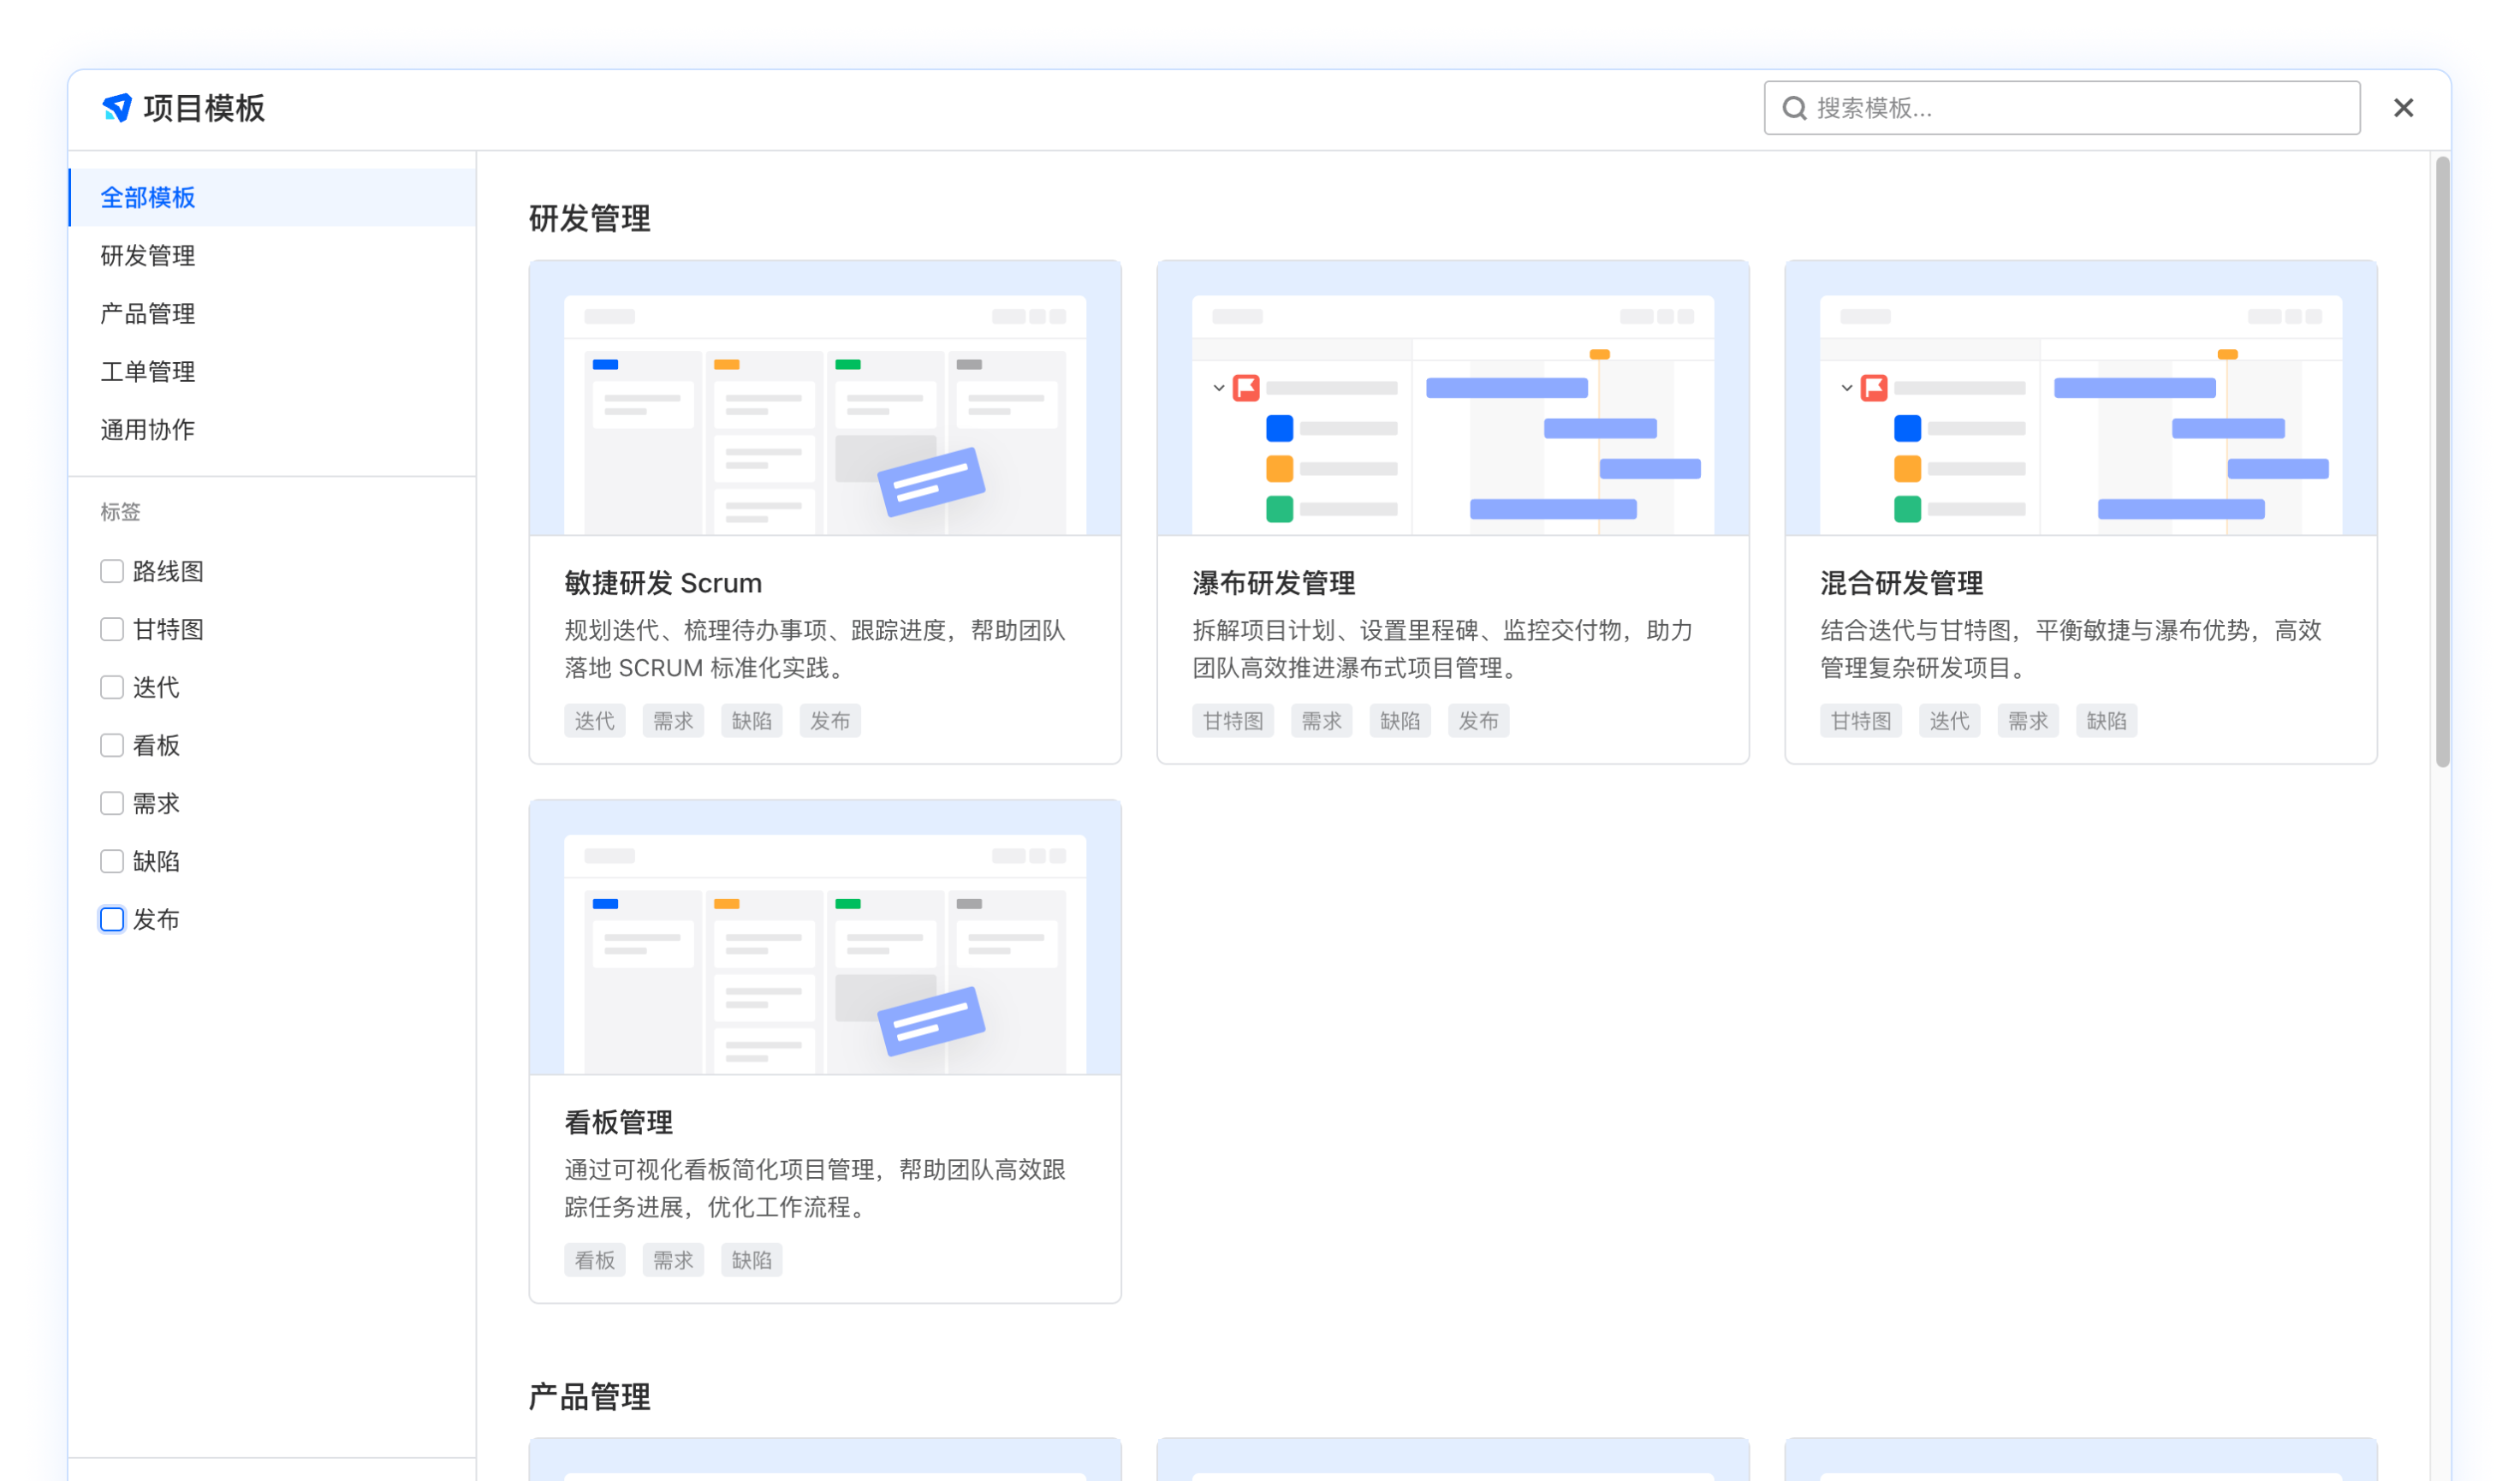Select the 缺陷 tag checkbox

tap(112, 861)
